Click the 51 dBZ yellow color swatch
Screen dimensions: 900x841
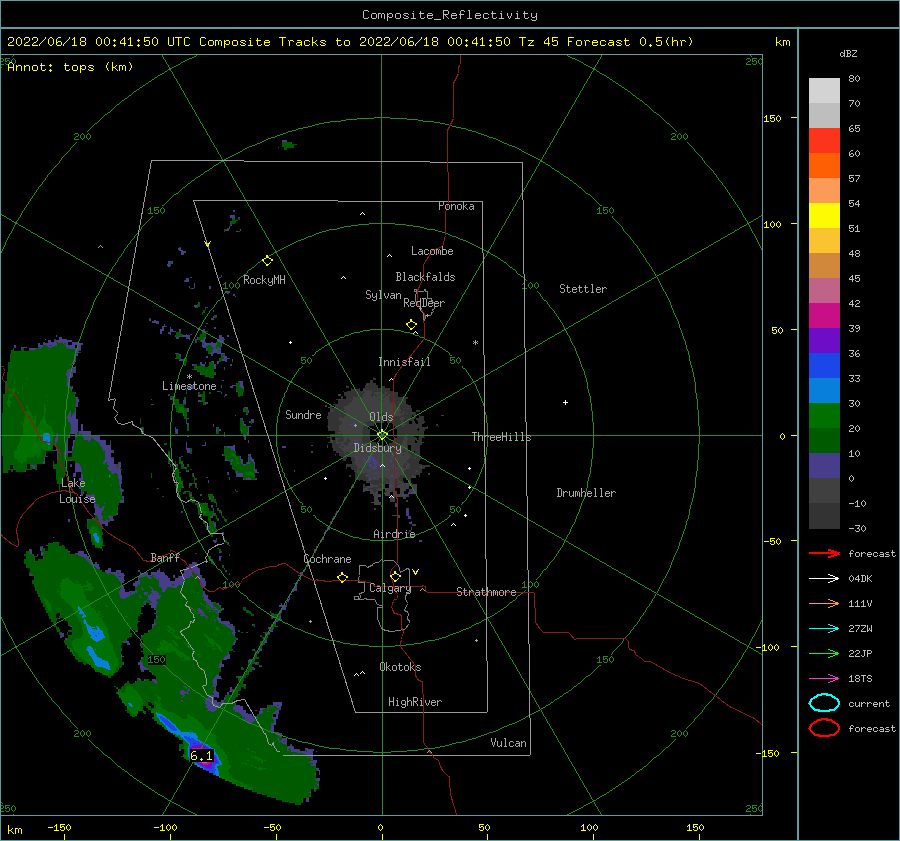tap(824, 216)
